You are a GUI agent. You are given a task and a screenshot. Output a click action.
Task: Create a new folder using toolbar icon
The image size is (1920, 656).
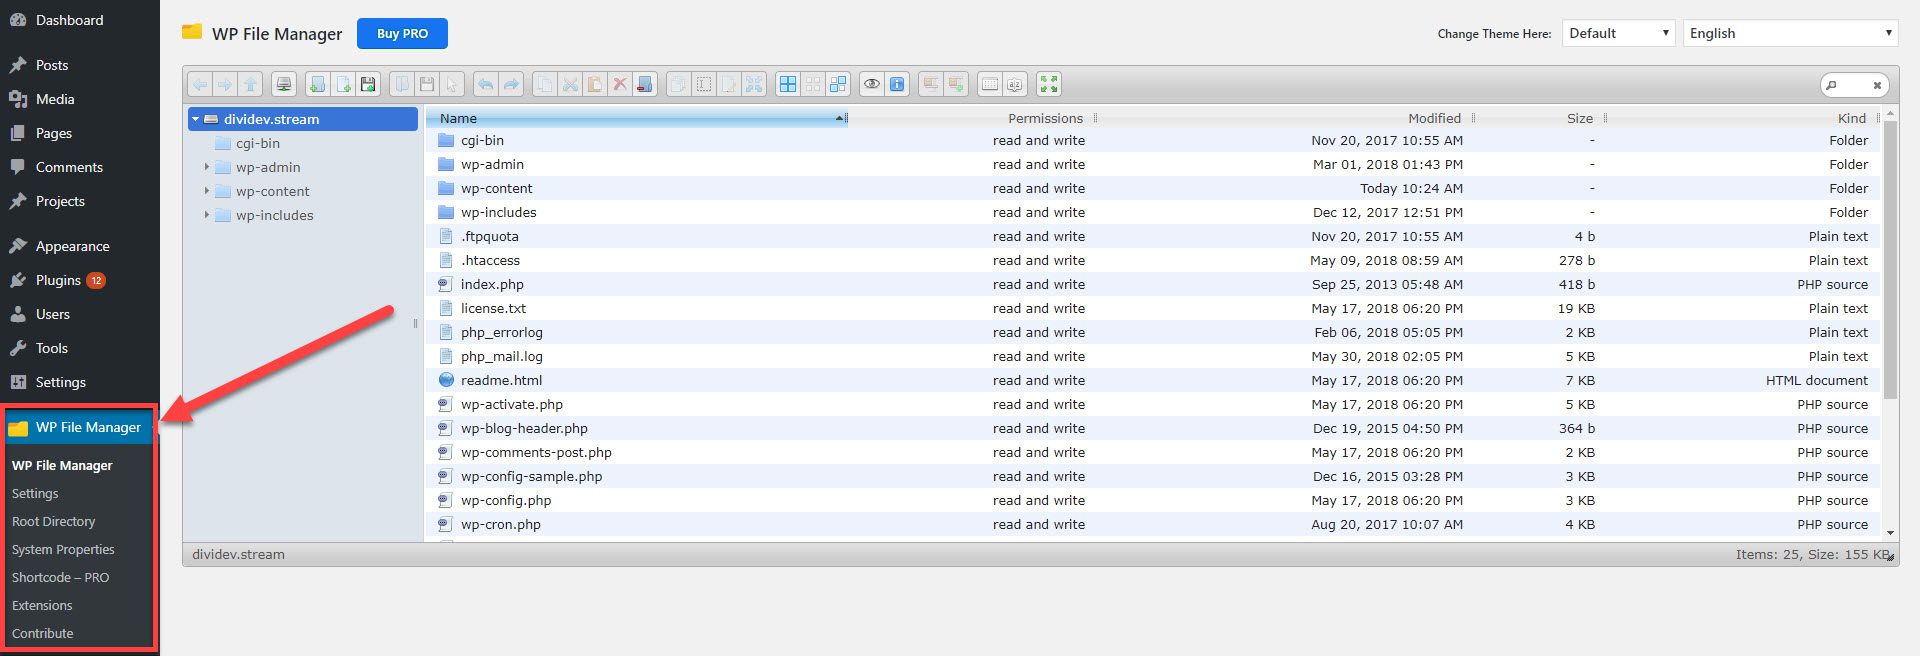coord(317,84)
